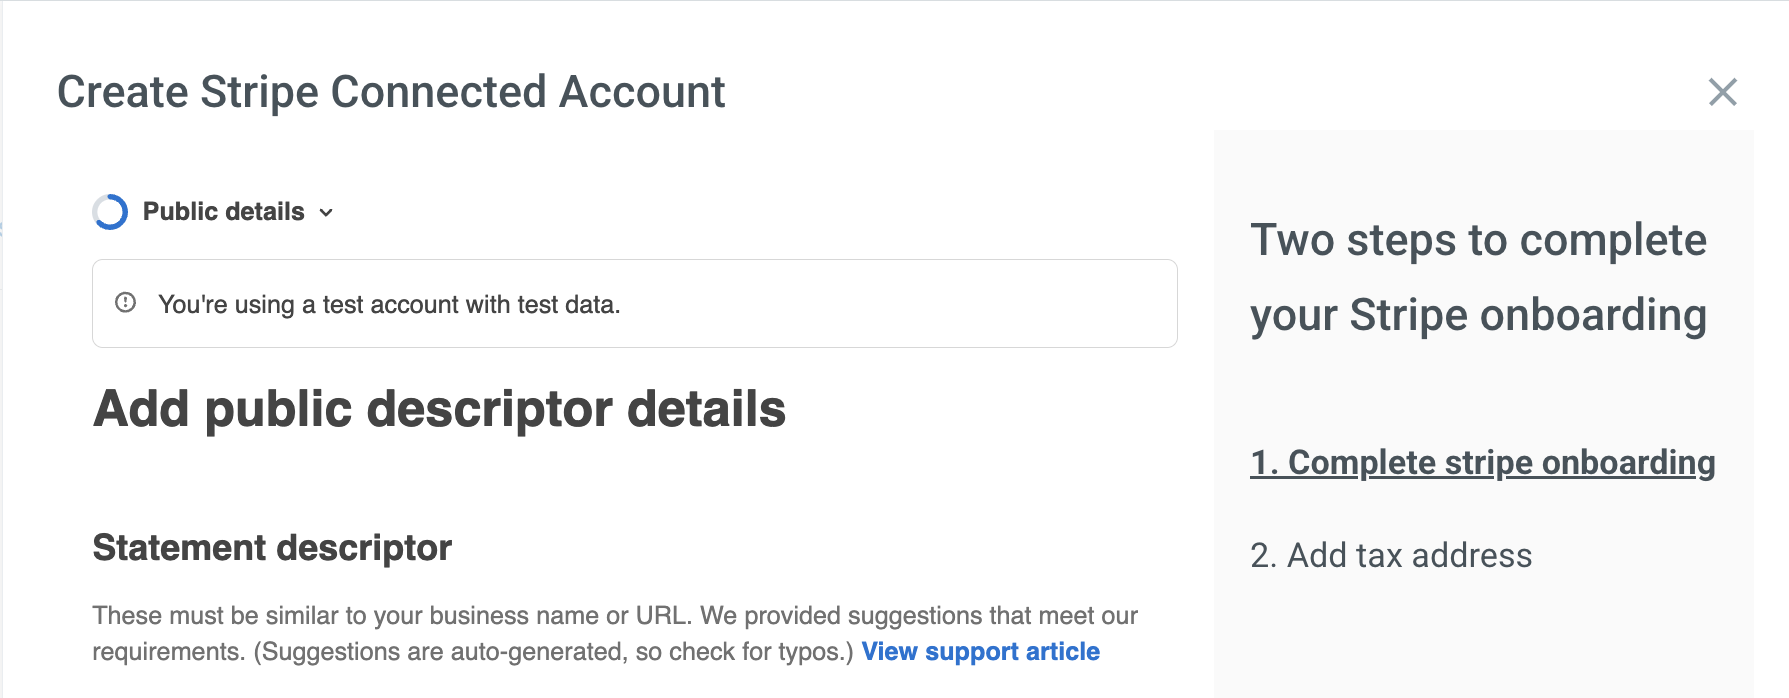Click the words 'business name or URL'
The image size is (1789, 698).
click(x=559, y=616)
